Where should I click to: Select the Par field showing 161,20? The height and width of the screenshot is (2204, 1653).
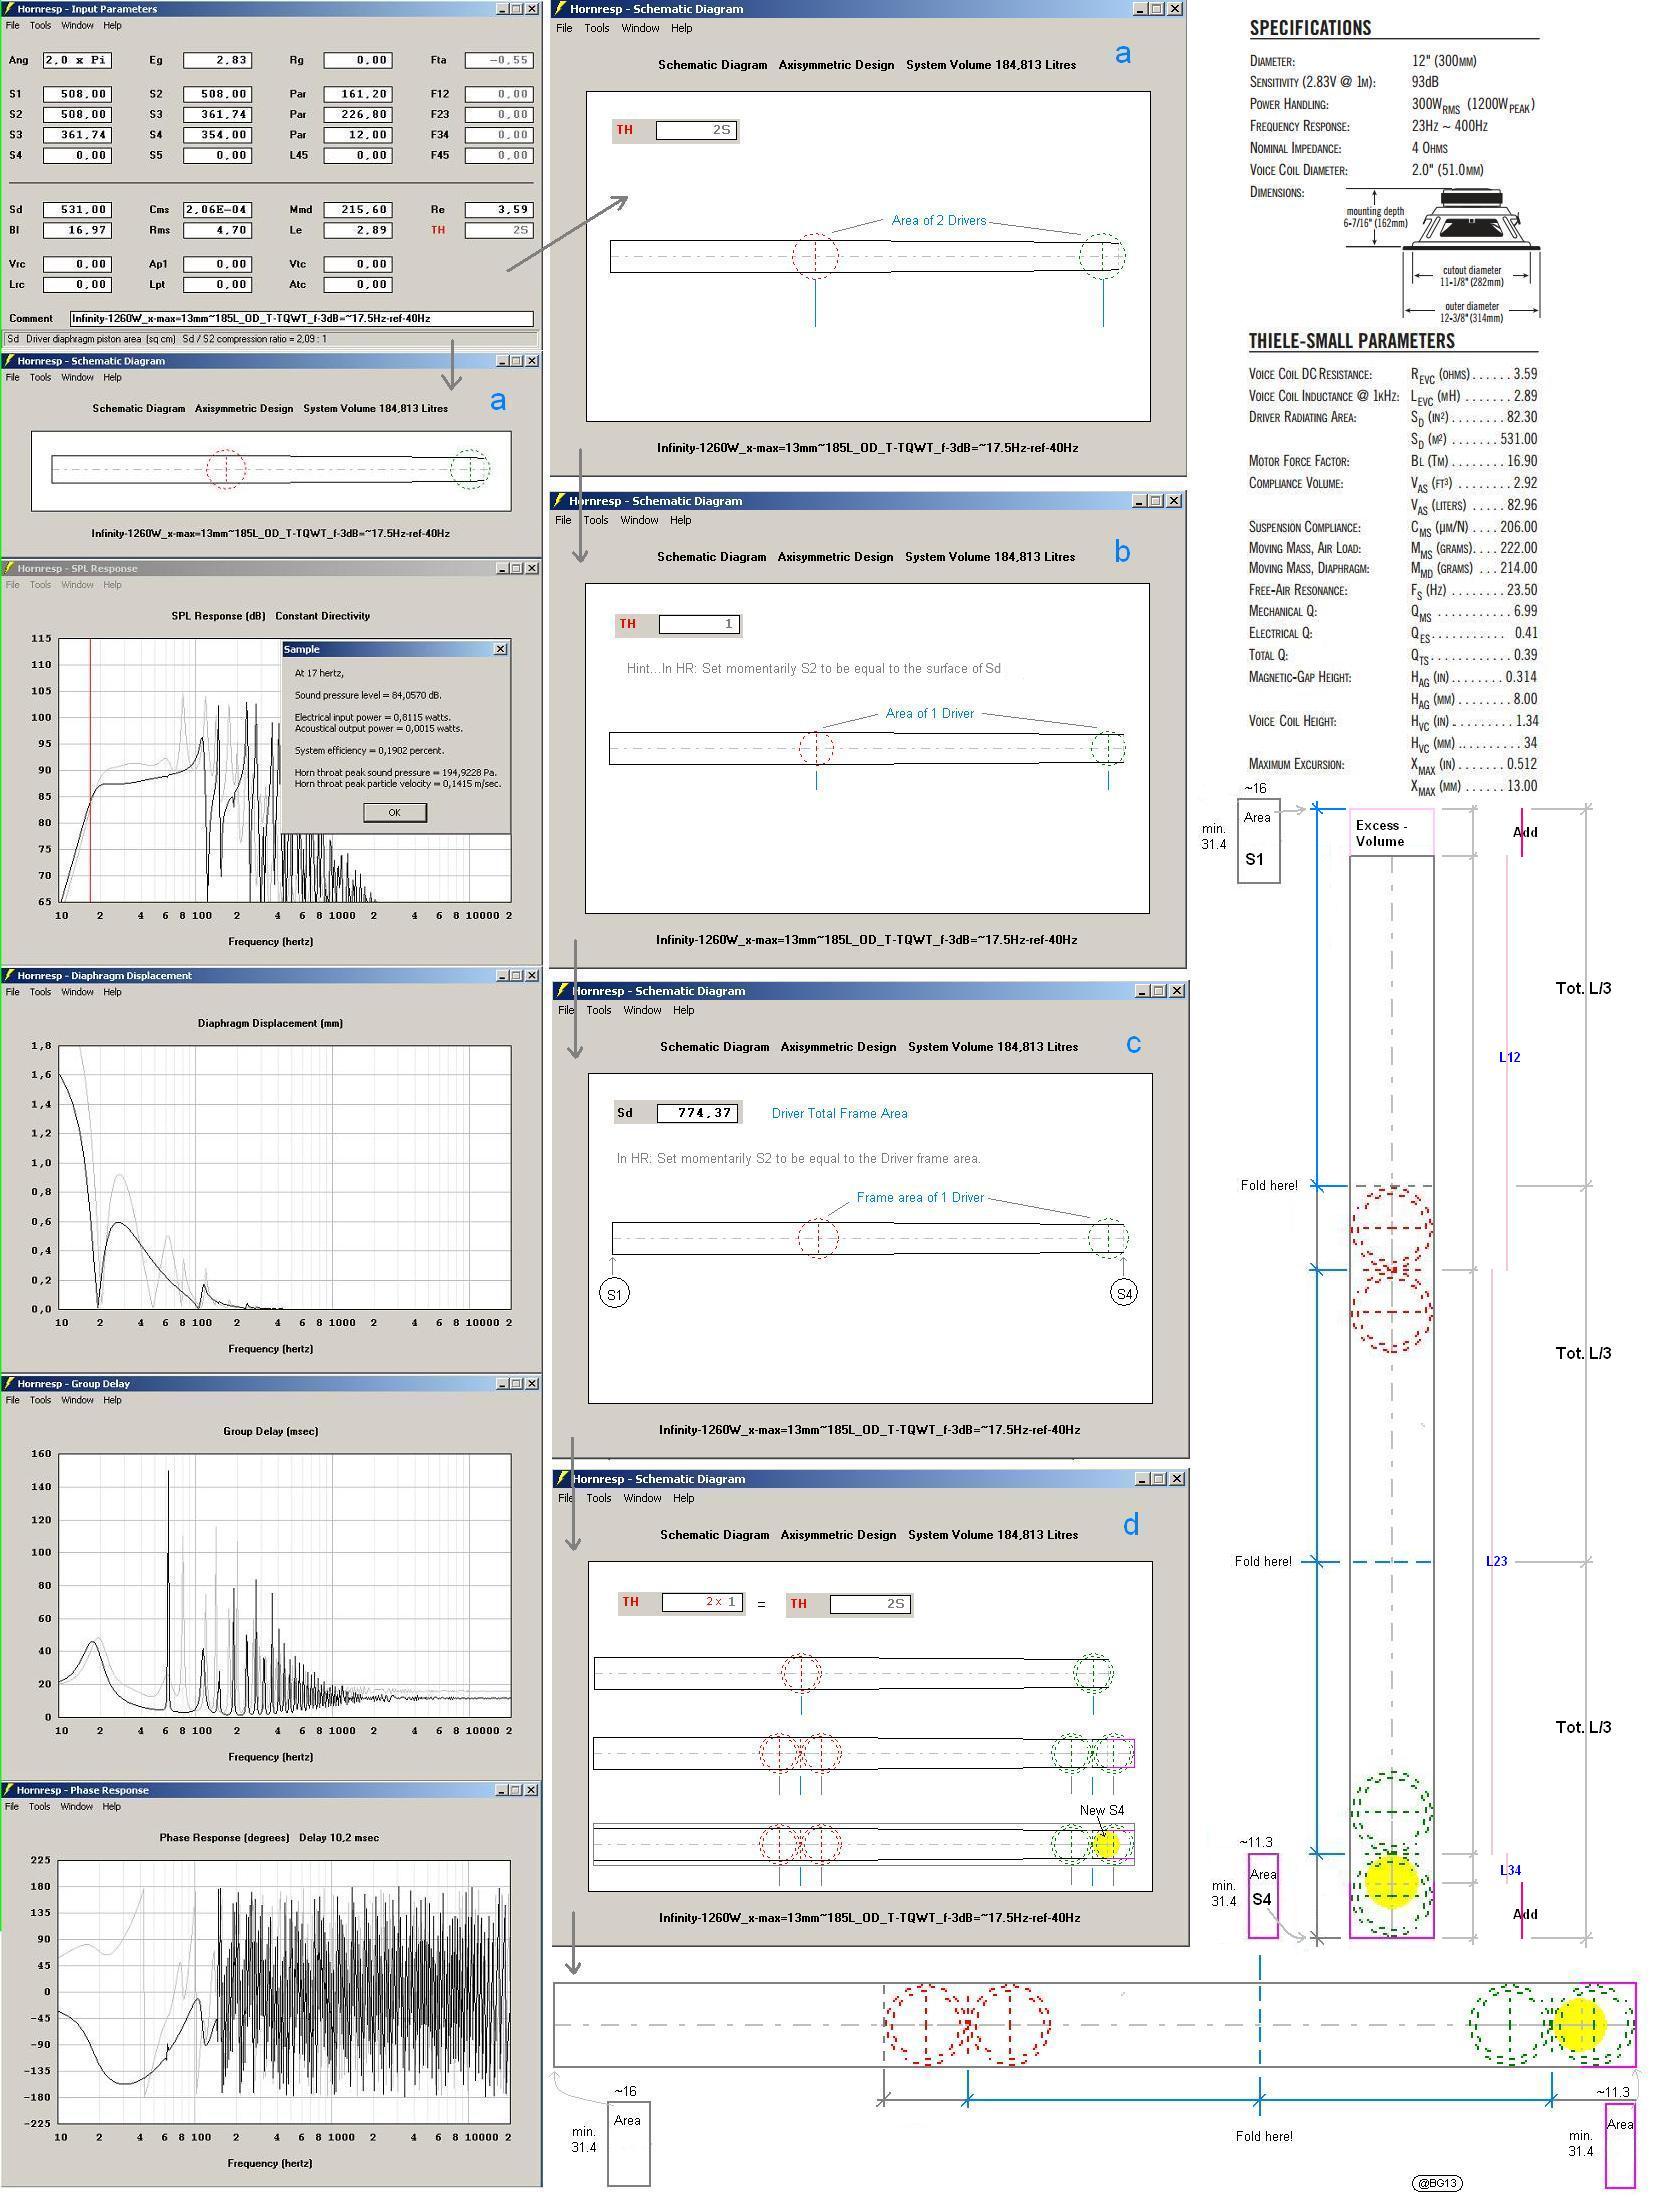[x=358, y=94]
